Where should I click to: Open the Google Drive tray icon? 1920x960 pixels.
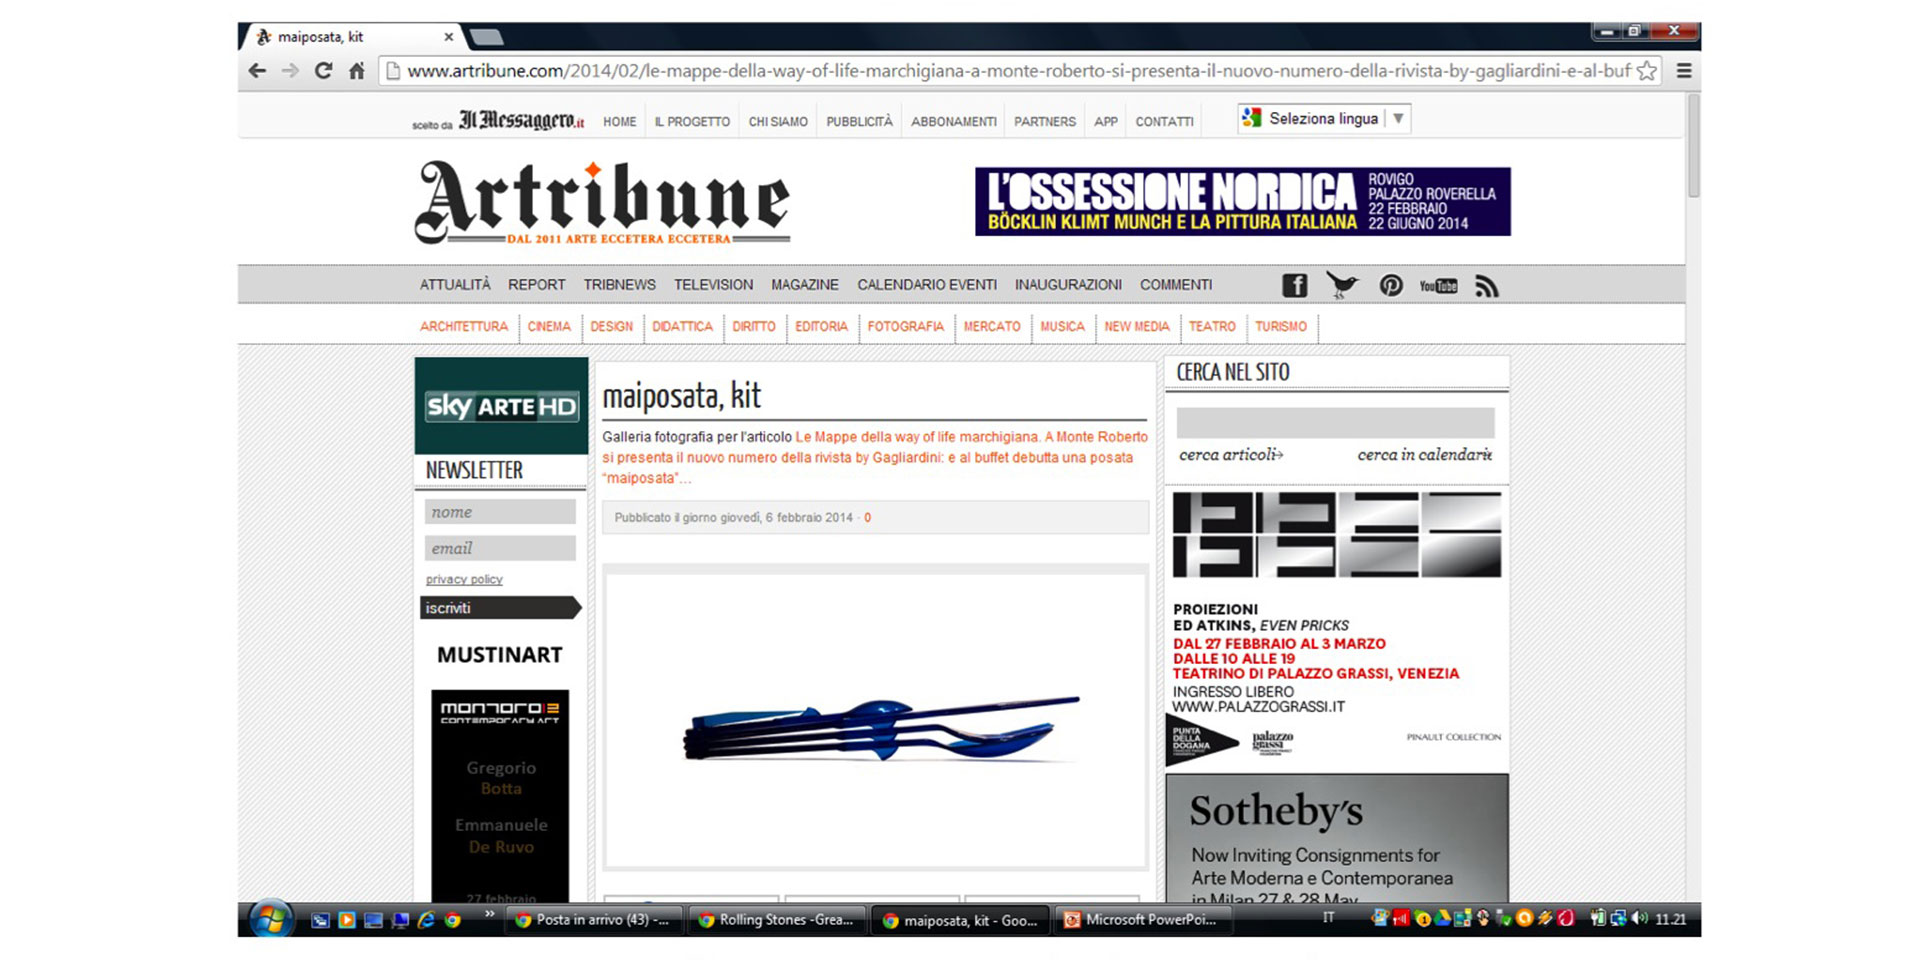1443,918
